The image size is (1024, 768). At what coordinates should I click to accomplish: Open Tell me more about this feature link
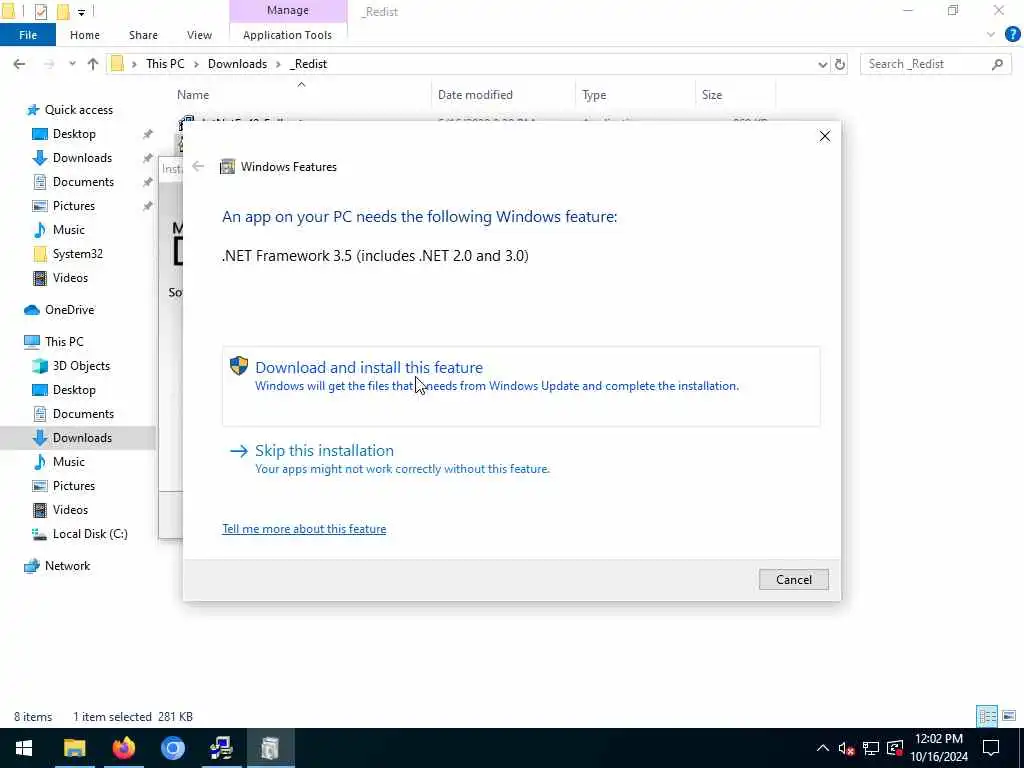304,529
